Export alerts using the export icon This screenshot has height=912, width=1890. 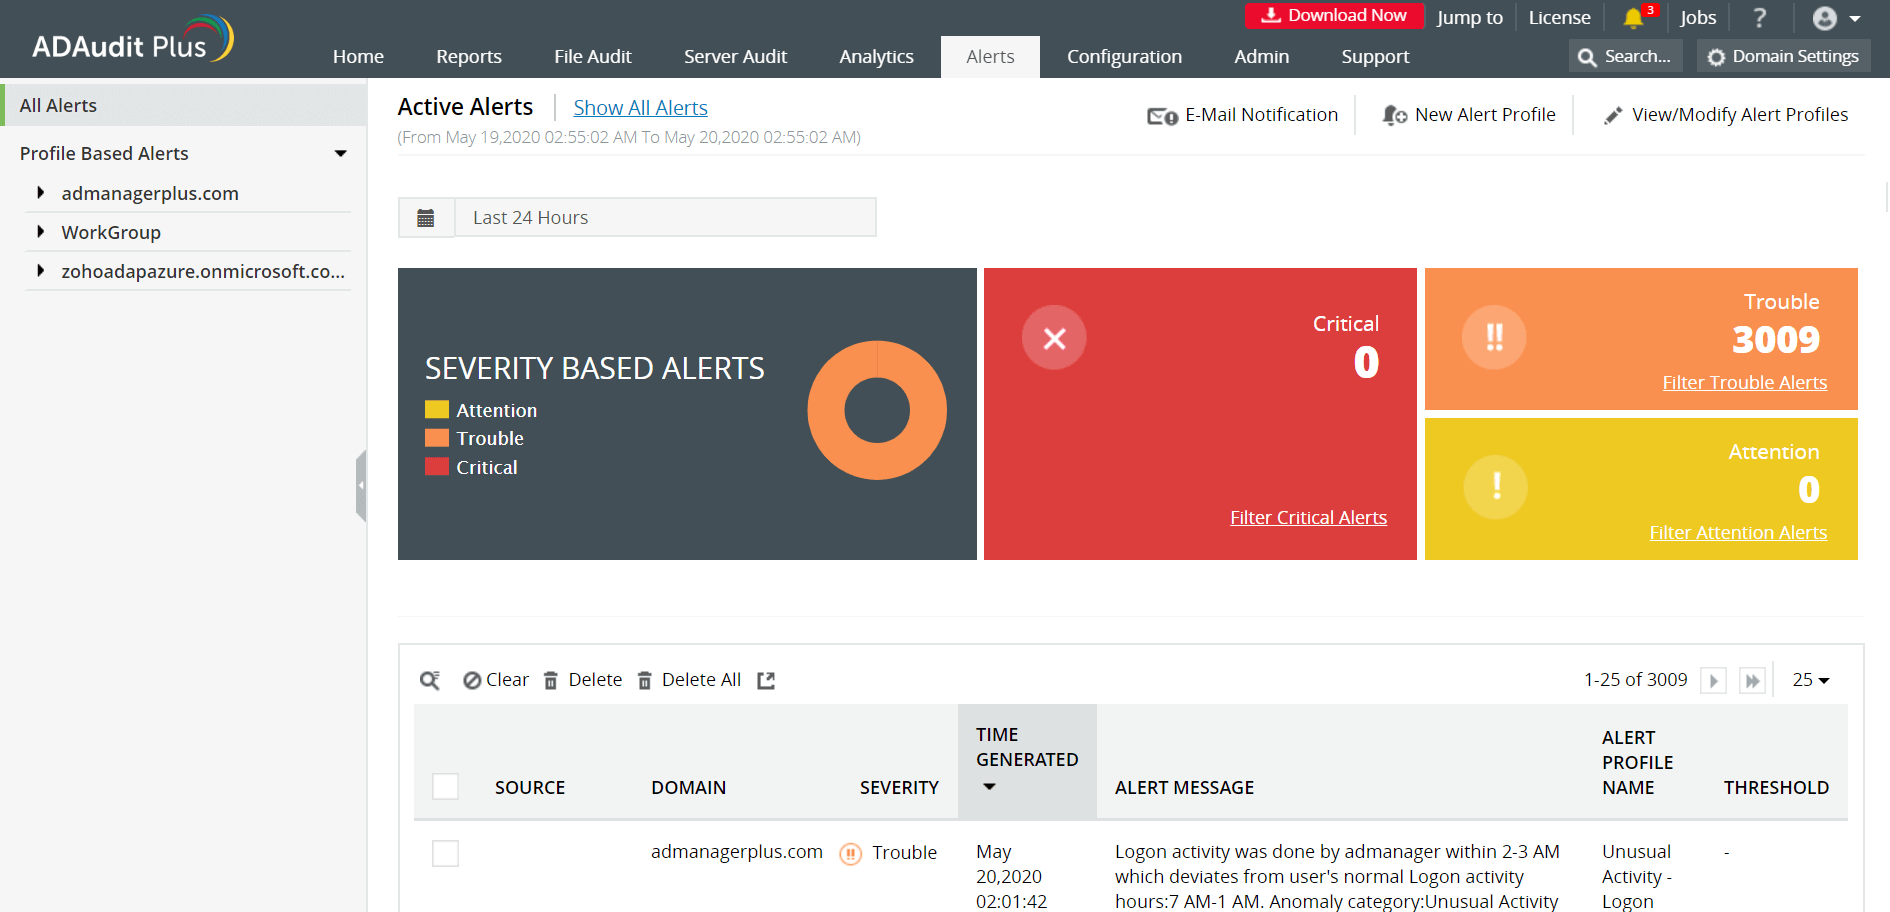(766, 679)
